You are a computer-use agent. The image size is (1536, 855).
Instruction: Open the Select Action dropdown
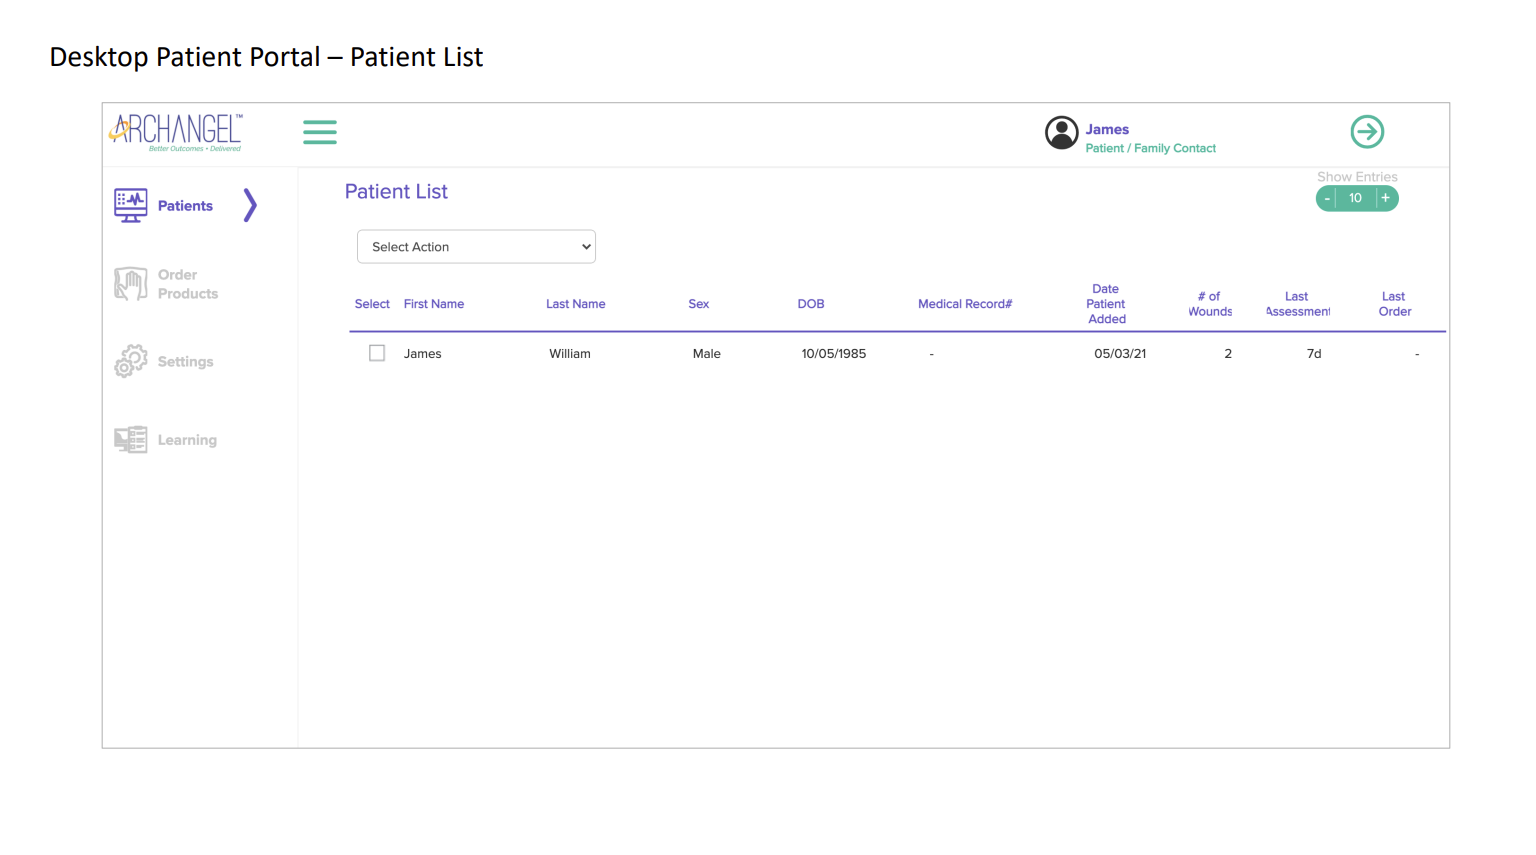(476, 247)
